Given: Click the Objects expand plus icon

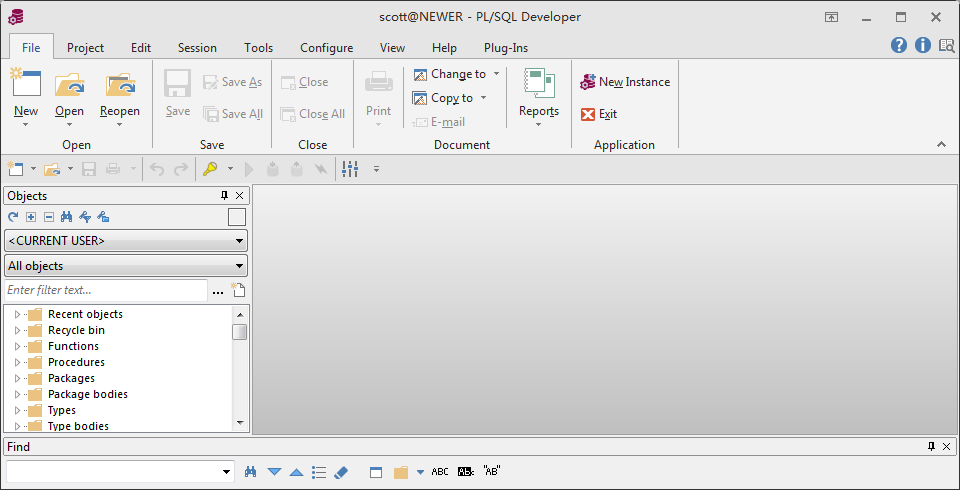Looking at the screenshot, I should pos(31,217).
